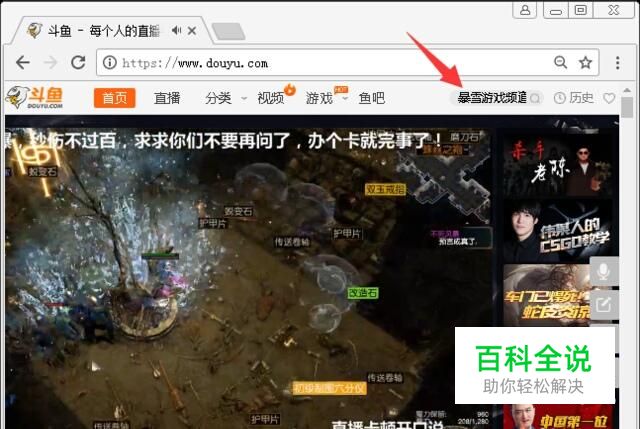Click the browser forward arrow
The image size is (640, 429).
51,62
